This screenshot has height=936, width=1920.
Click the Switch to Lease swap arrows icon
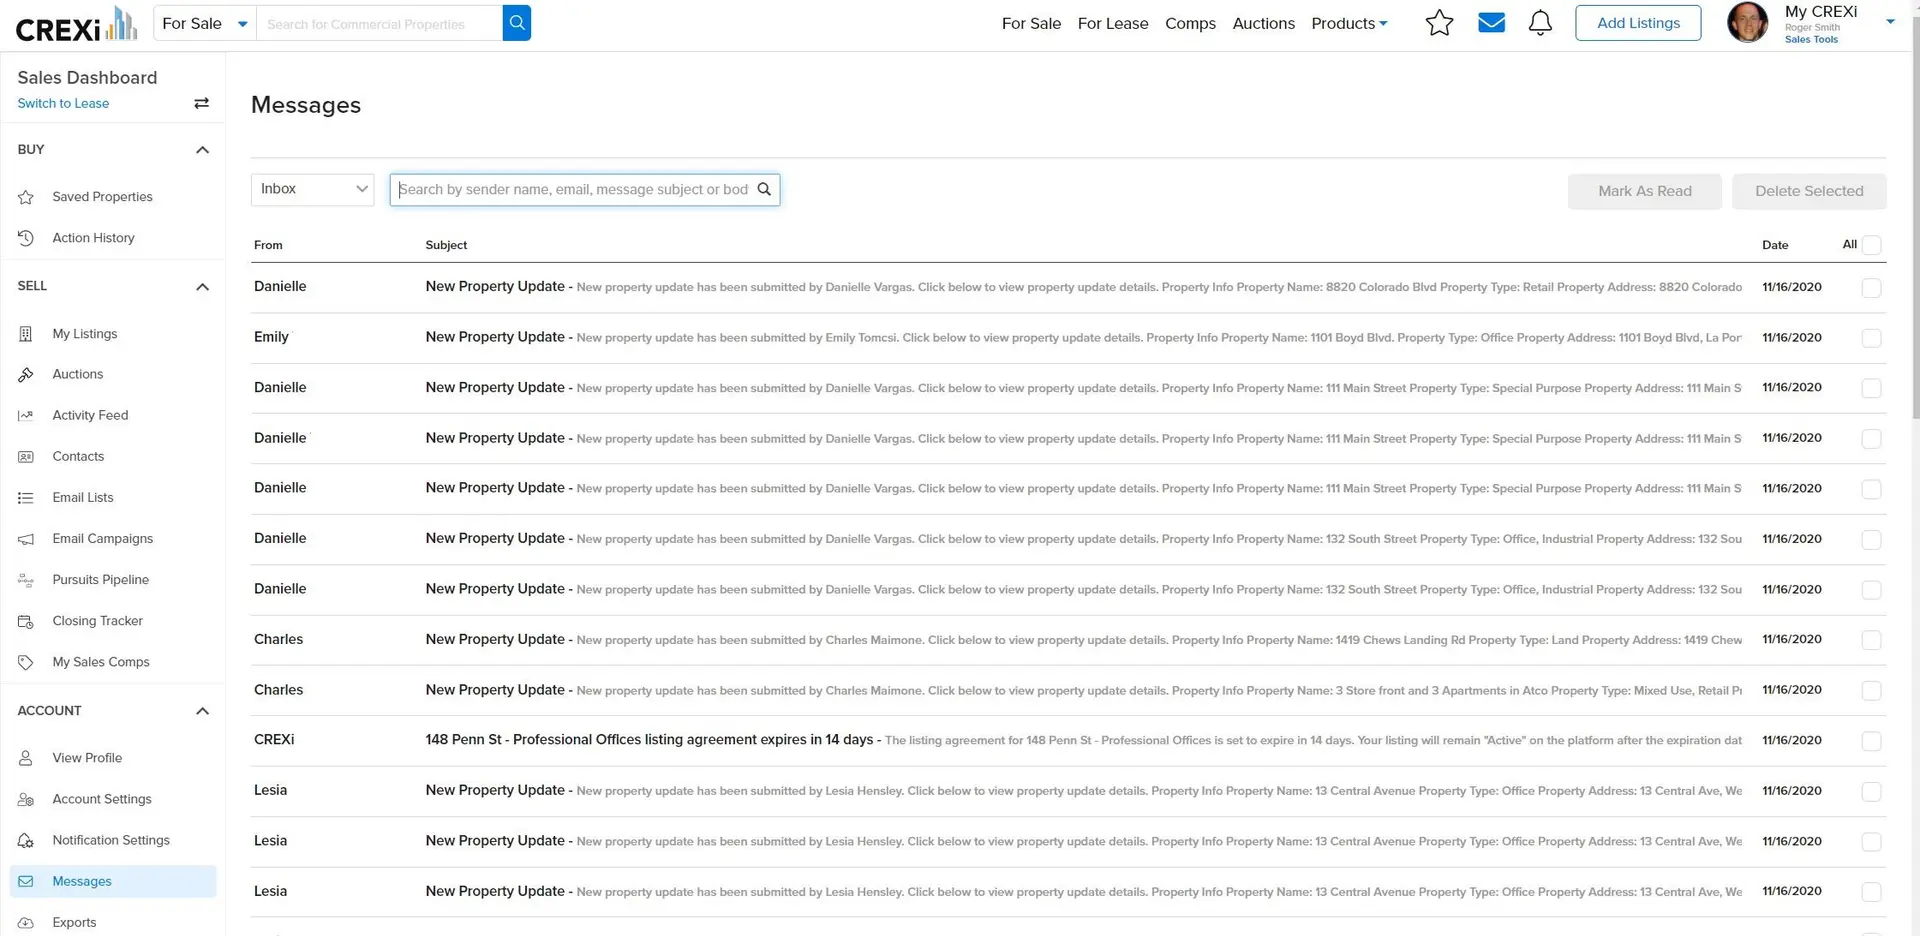(x=201, y=103)
